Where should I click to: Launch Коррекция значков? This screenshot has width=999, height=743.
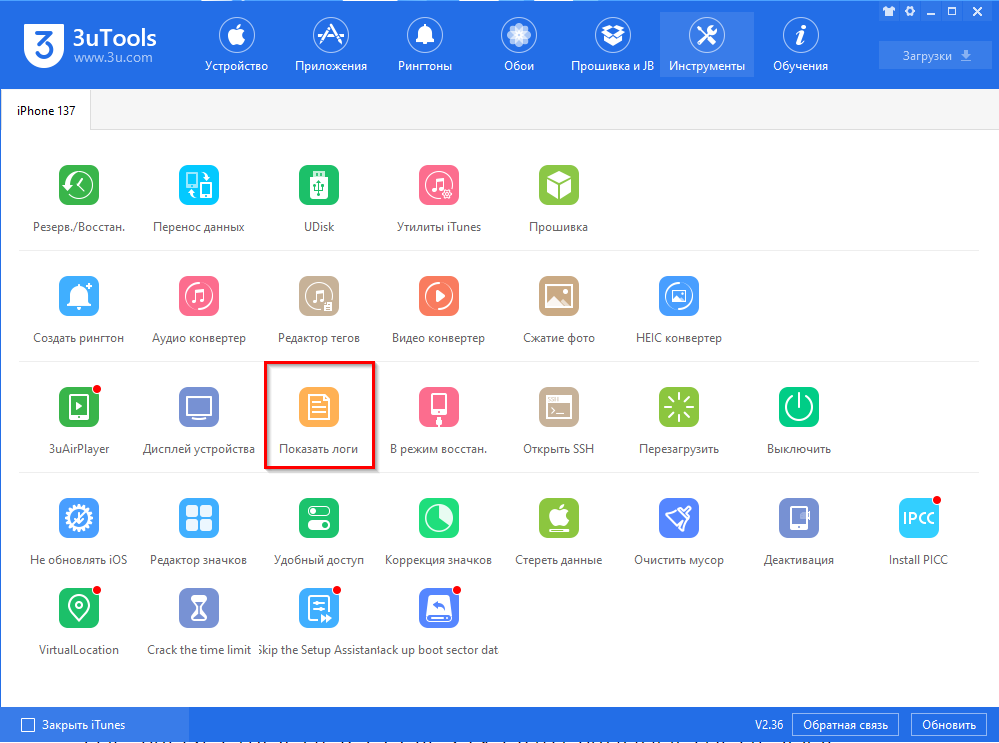(439, 517)
